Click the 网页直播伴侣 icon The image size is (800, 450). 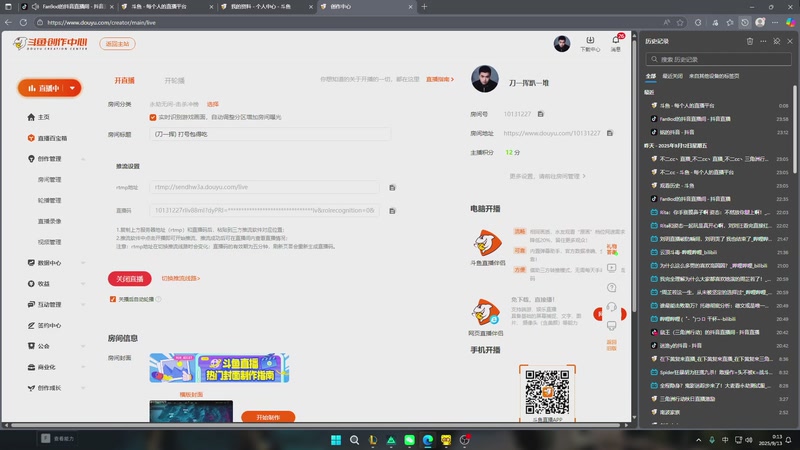[x=486, y=313]
